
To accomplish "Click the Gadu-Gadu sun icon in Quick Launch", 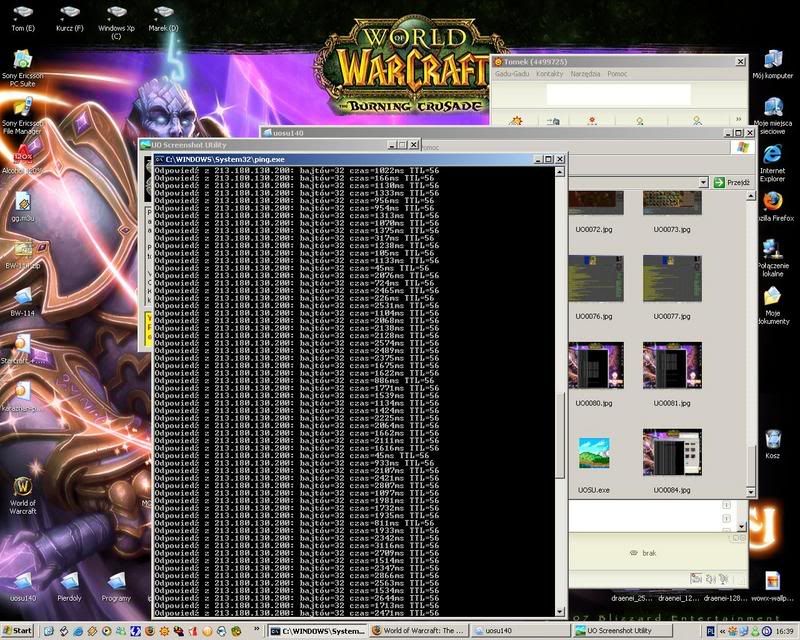I will [x=164, y=631].
